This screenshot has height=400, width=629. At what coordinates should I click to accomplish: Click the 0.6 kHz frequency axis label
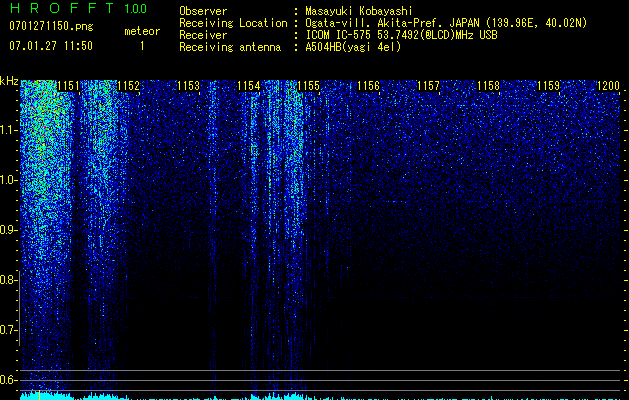click(8, 380)
